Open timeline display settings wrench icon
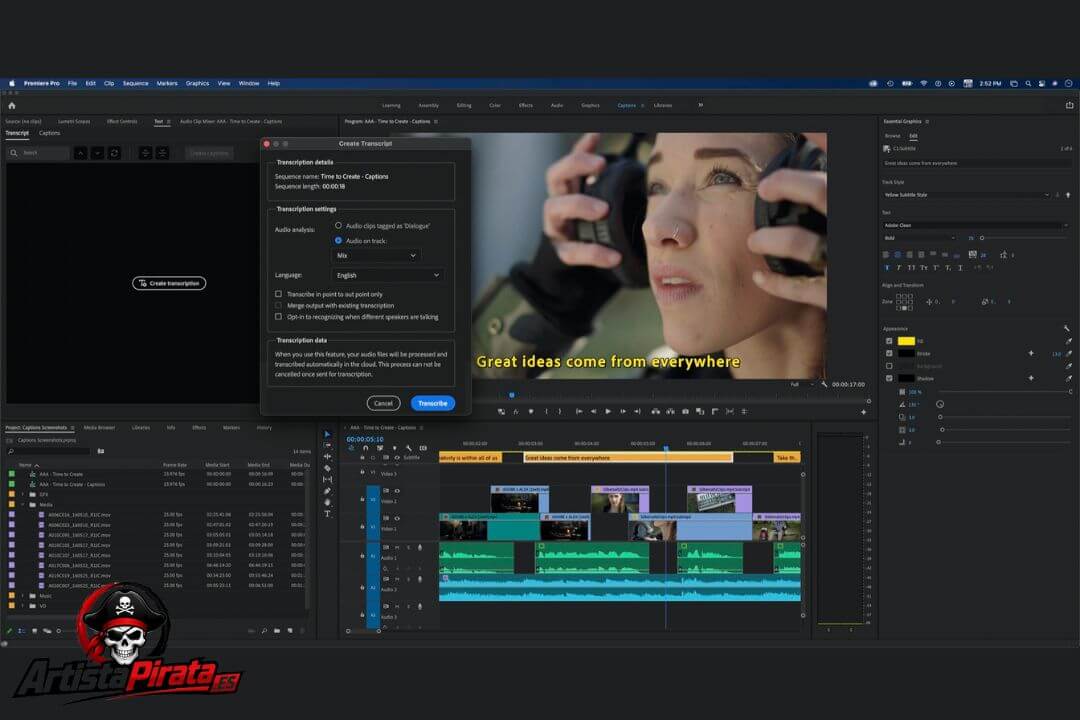This screenshot has height=720, width=1080. point(408,448)
